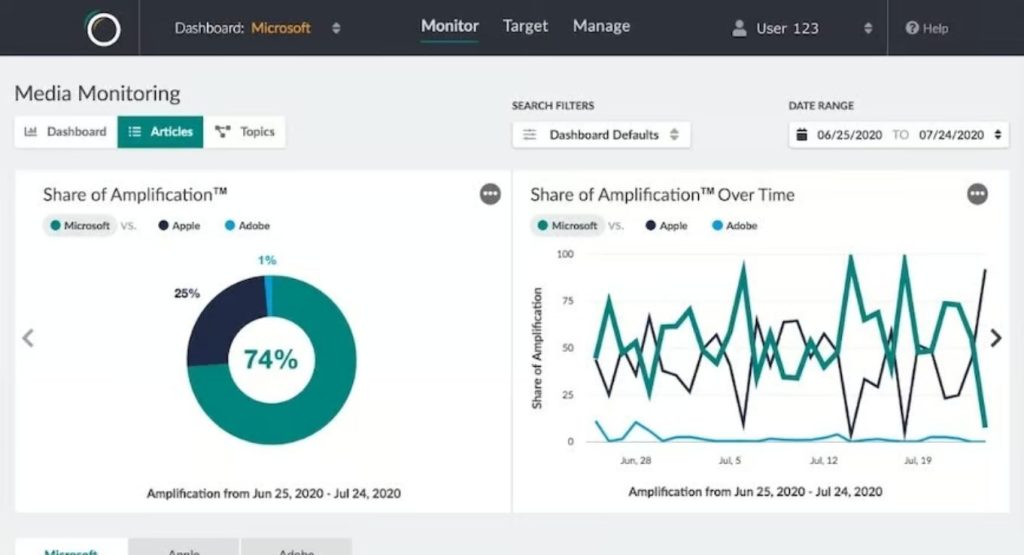Image resolution: width=1024 pixels, height=555 pixels.
Task: Toggle Adobe legend in donut chart
Action: click(x=246, y=226)
